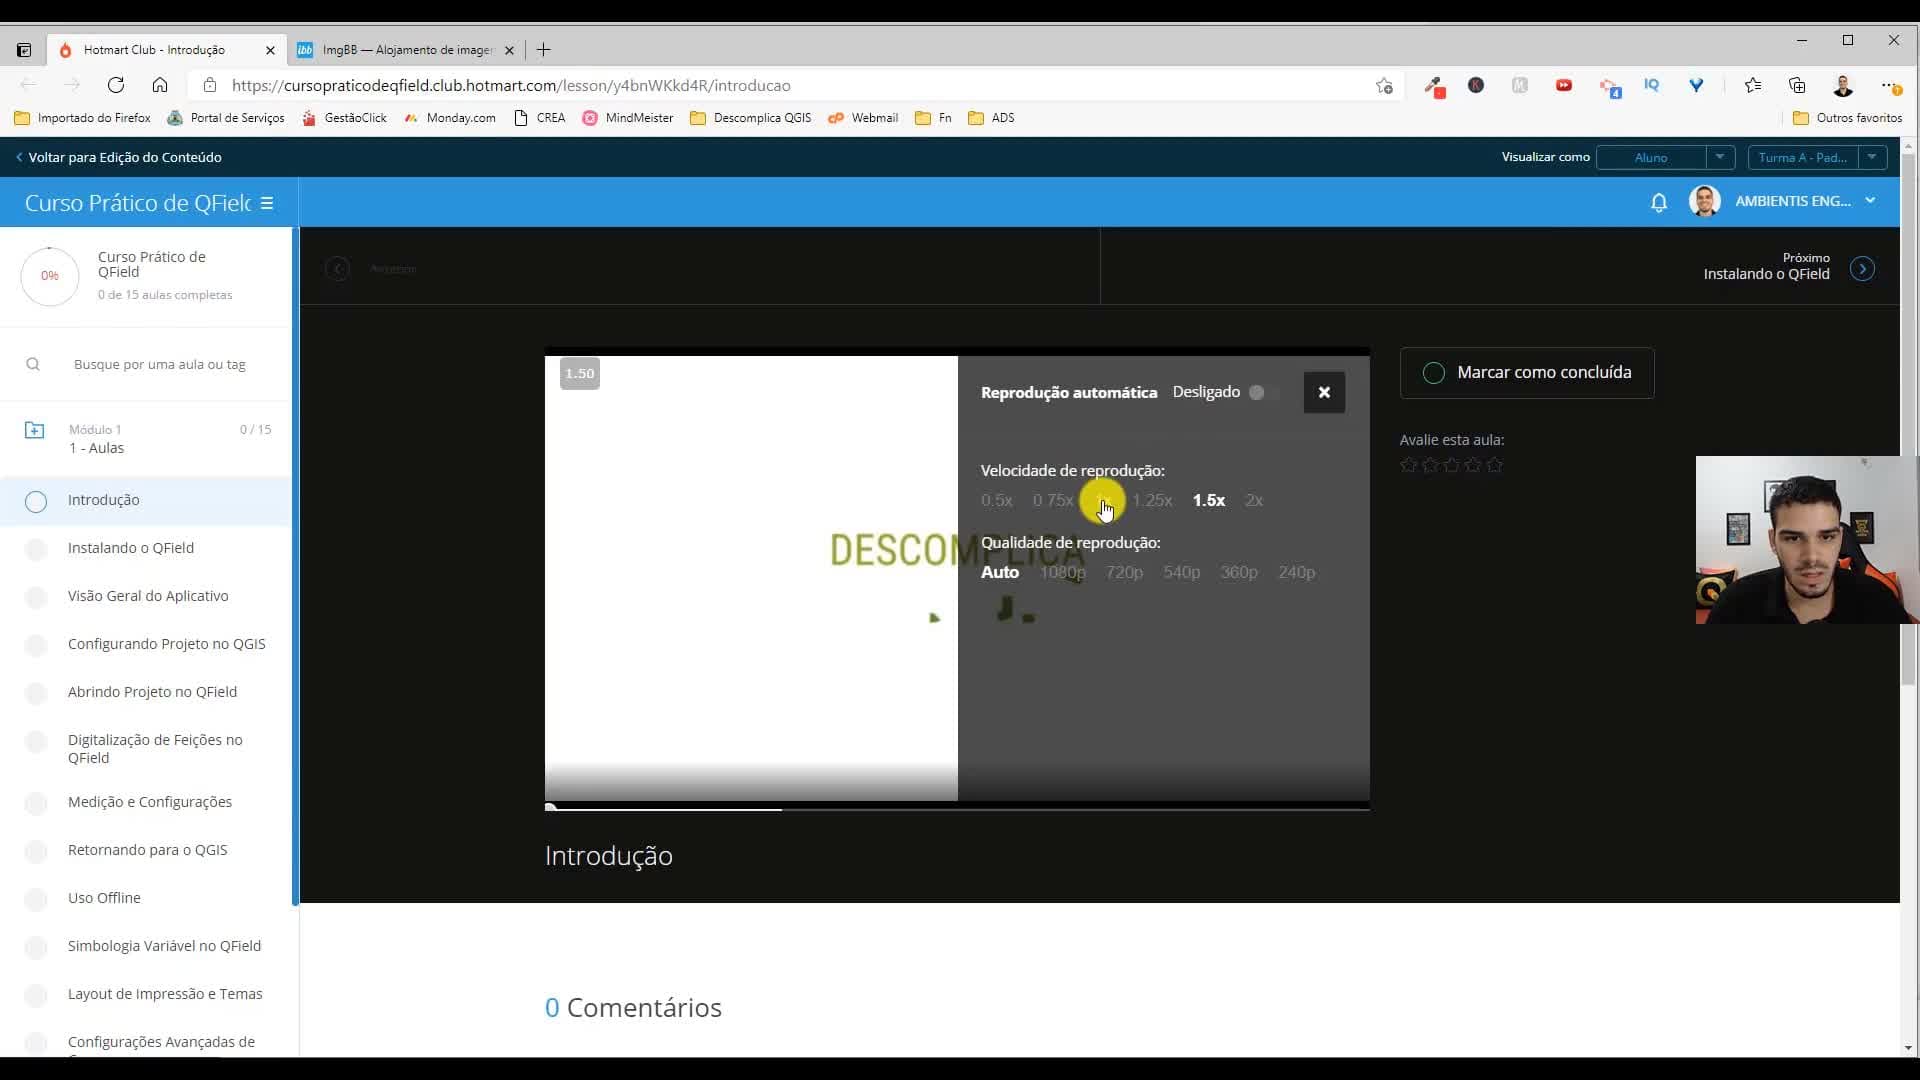Expand the AMBIENTIS ENG user menu
The height and width of the screenshot is (1080, 1920).
pyautogui.click(x=1870, y=201)
